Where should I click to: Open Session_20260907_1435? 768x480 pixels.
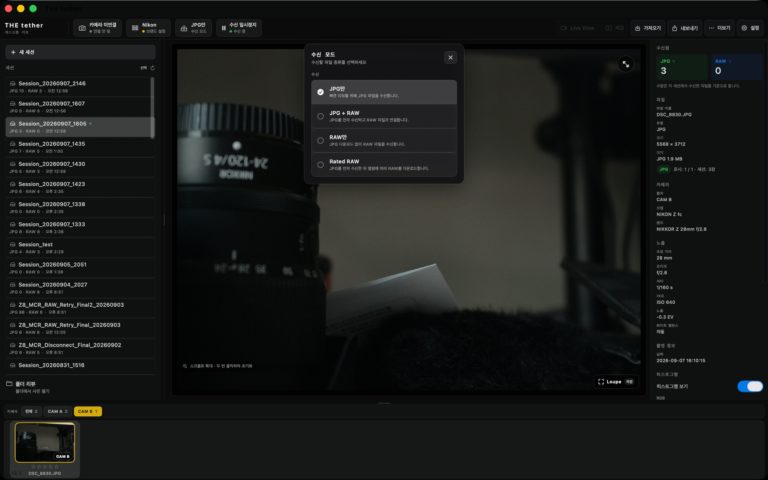pyautogui.click(x=78, y=147)
